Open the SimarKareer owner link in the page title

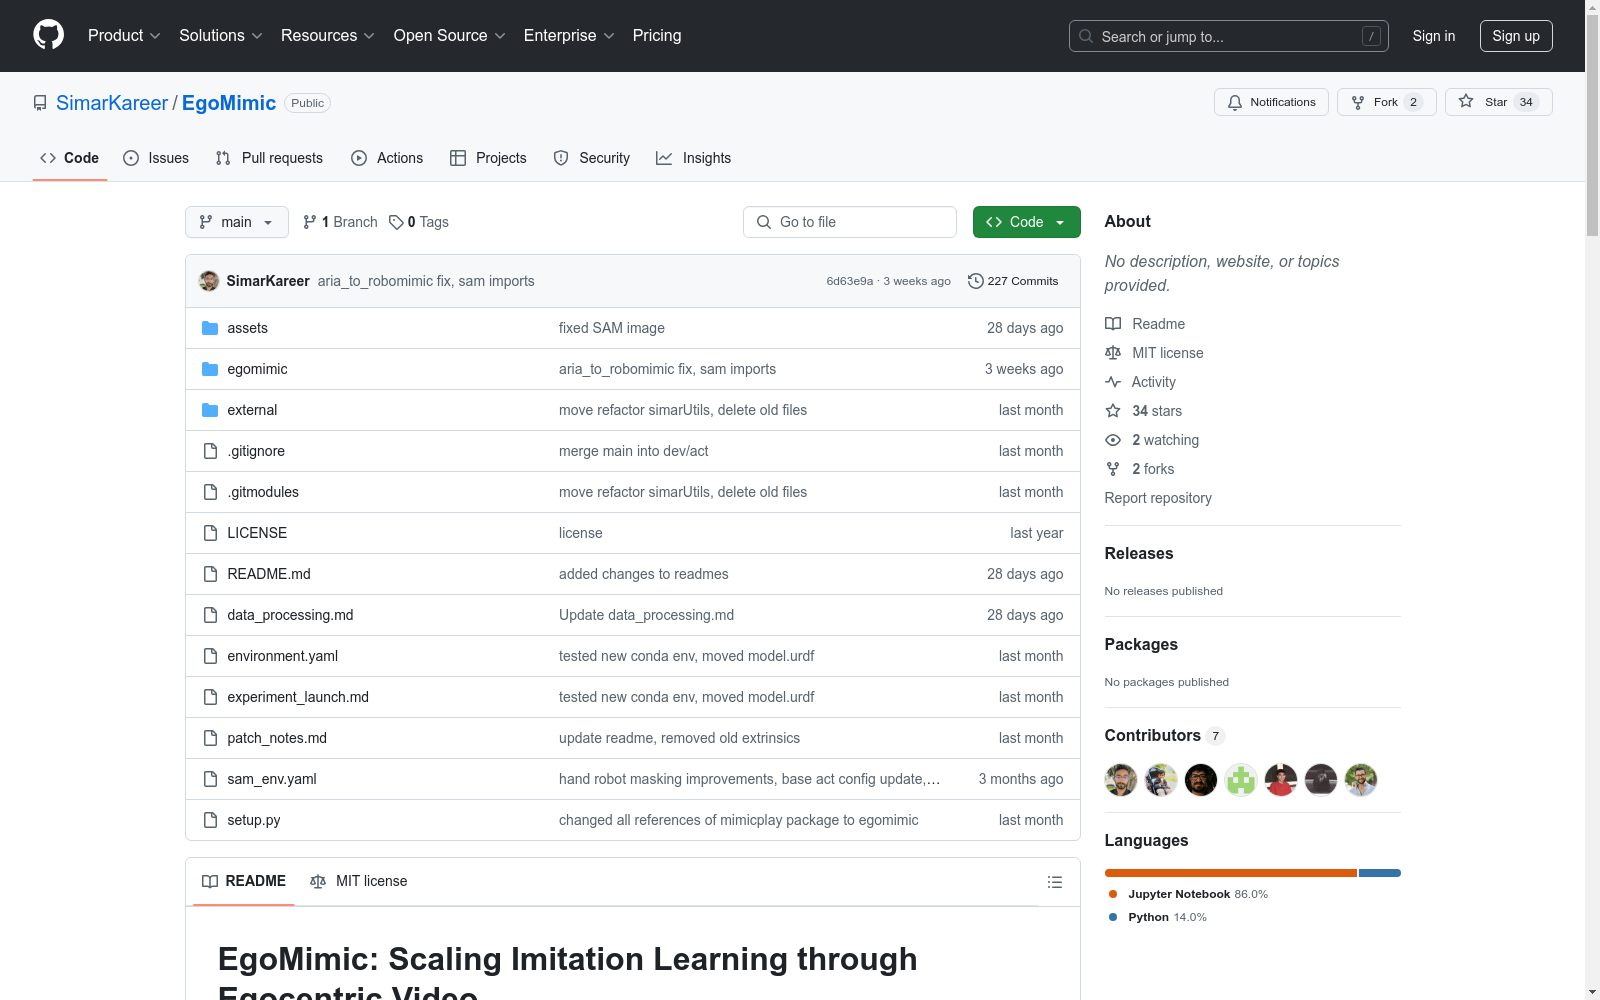[112, 103]
